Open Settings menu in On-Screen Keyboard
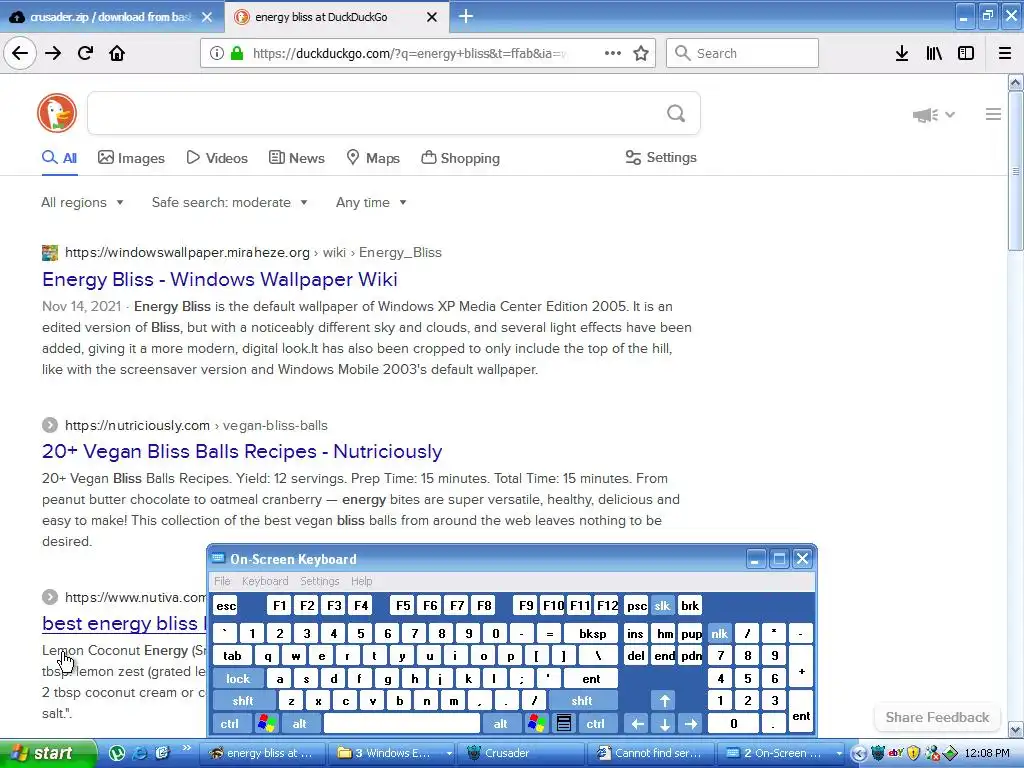 pyautogui.click(x=319, y=581)
